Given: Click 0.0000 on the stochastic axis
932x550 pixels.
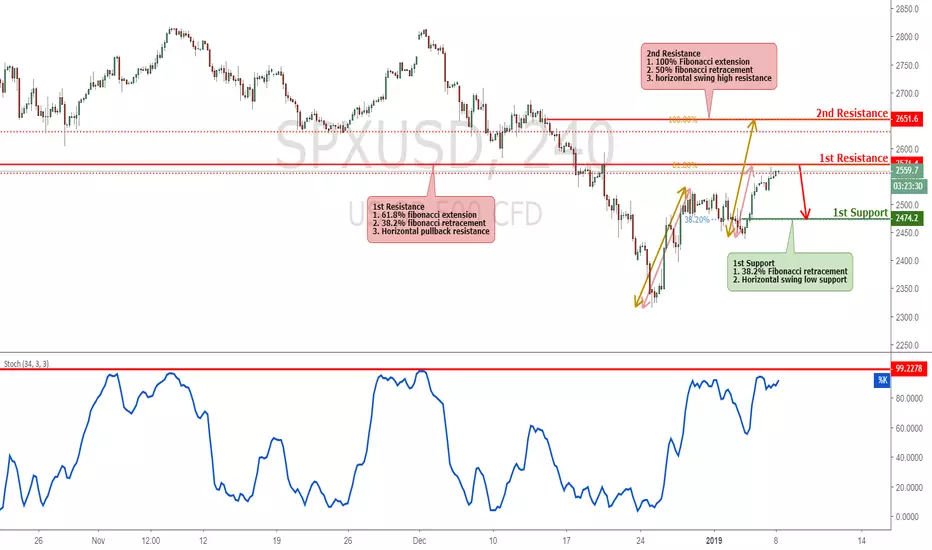Looking at the screenshot, I should tap(909, 517).
